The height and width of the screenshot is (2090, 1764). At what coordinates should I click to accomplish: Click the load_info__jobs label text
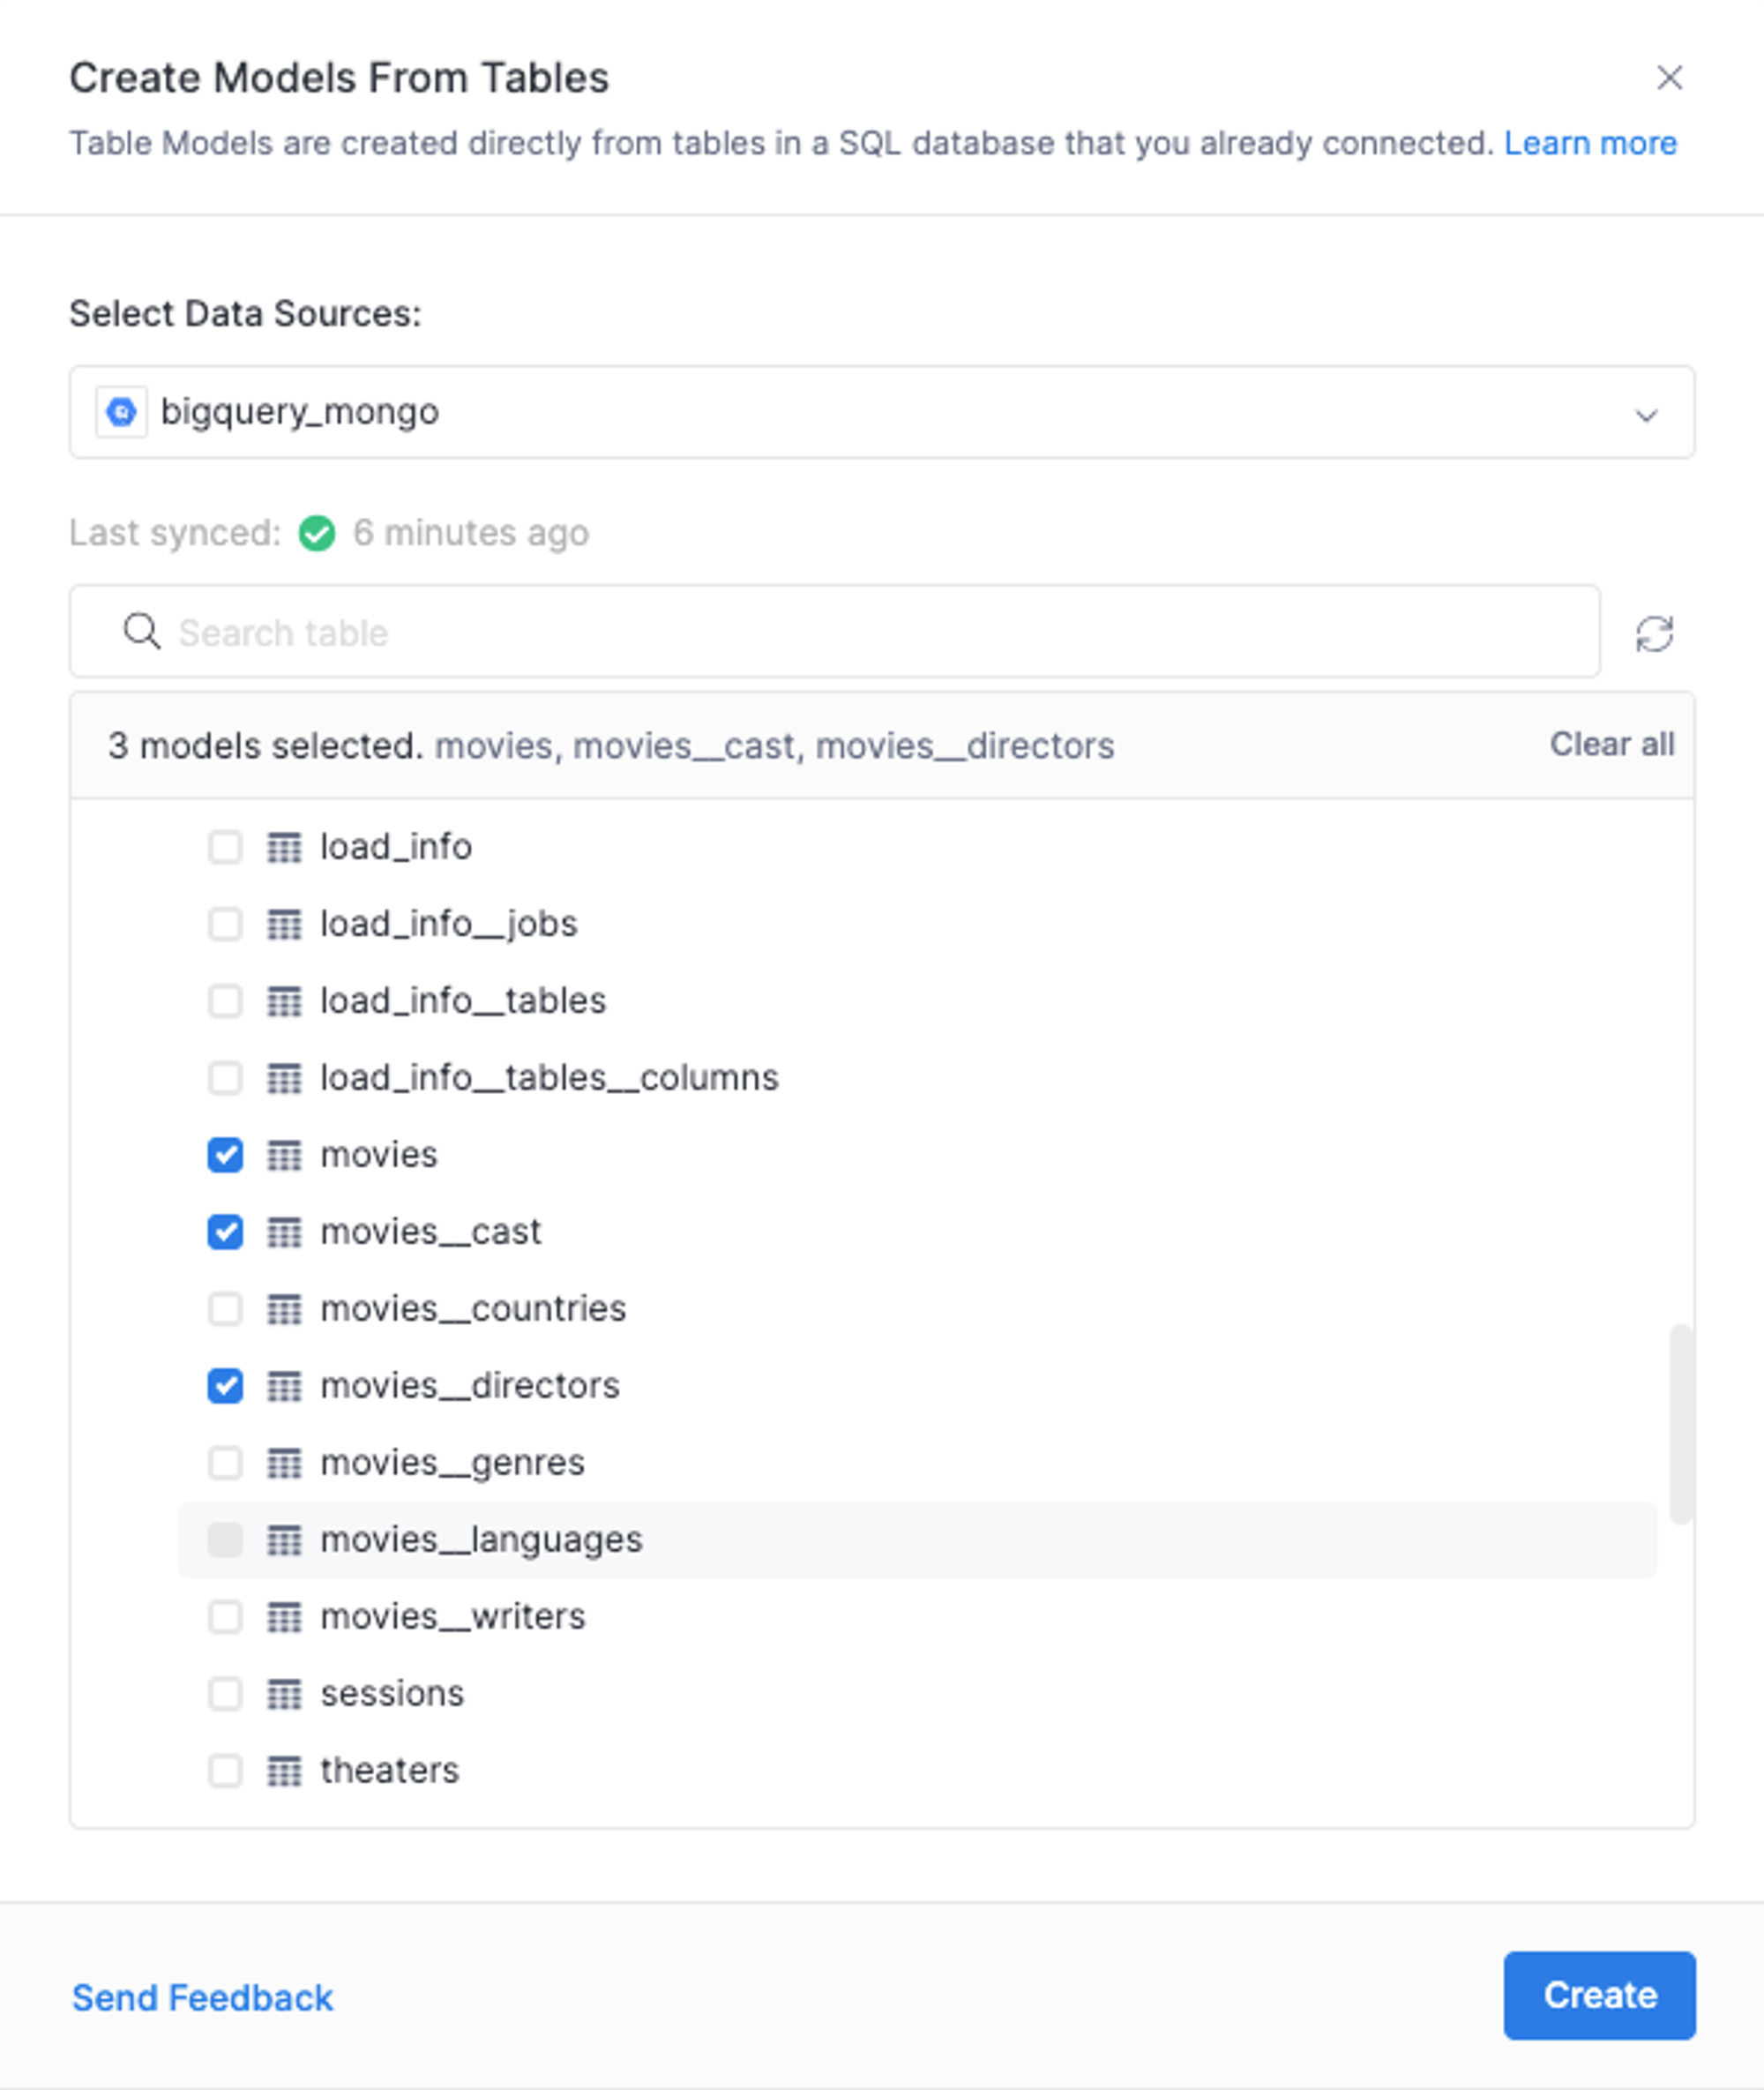pos(449,924)
